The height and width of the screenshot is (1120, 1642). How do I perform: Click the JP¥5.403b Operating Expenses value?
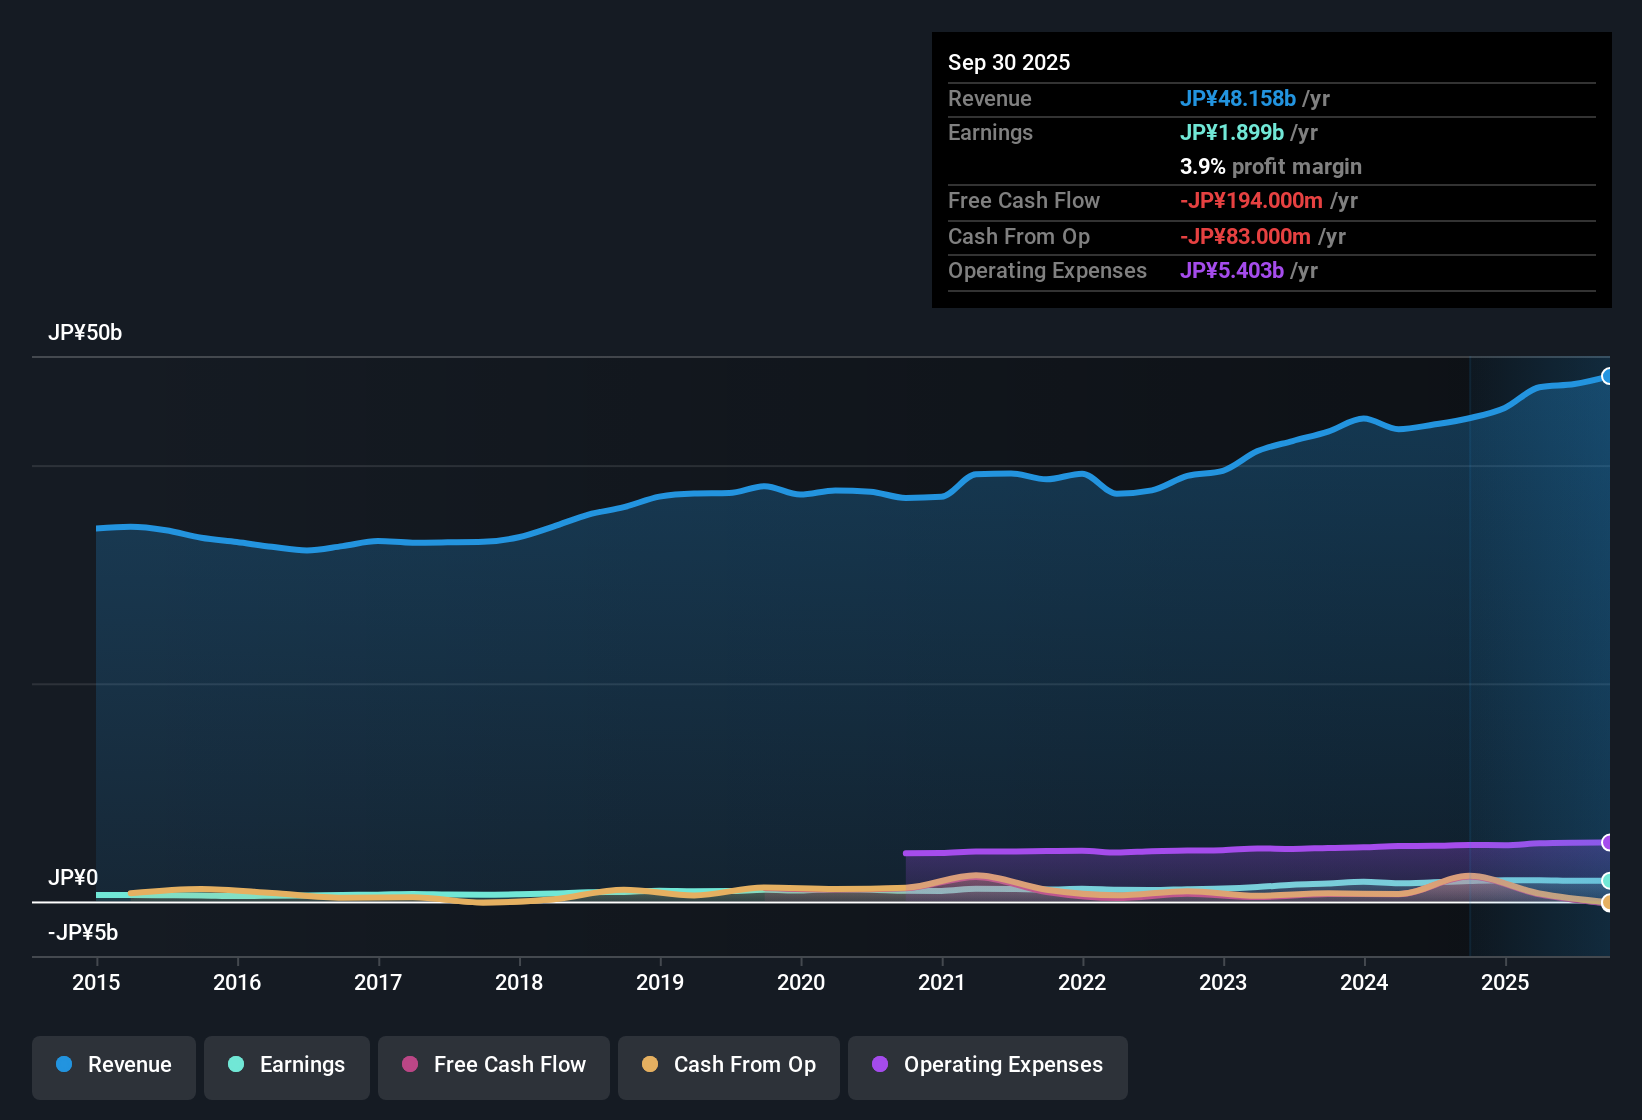(1233, 270)
